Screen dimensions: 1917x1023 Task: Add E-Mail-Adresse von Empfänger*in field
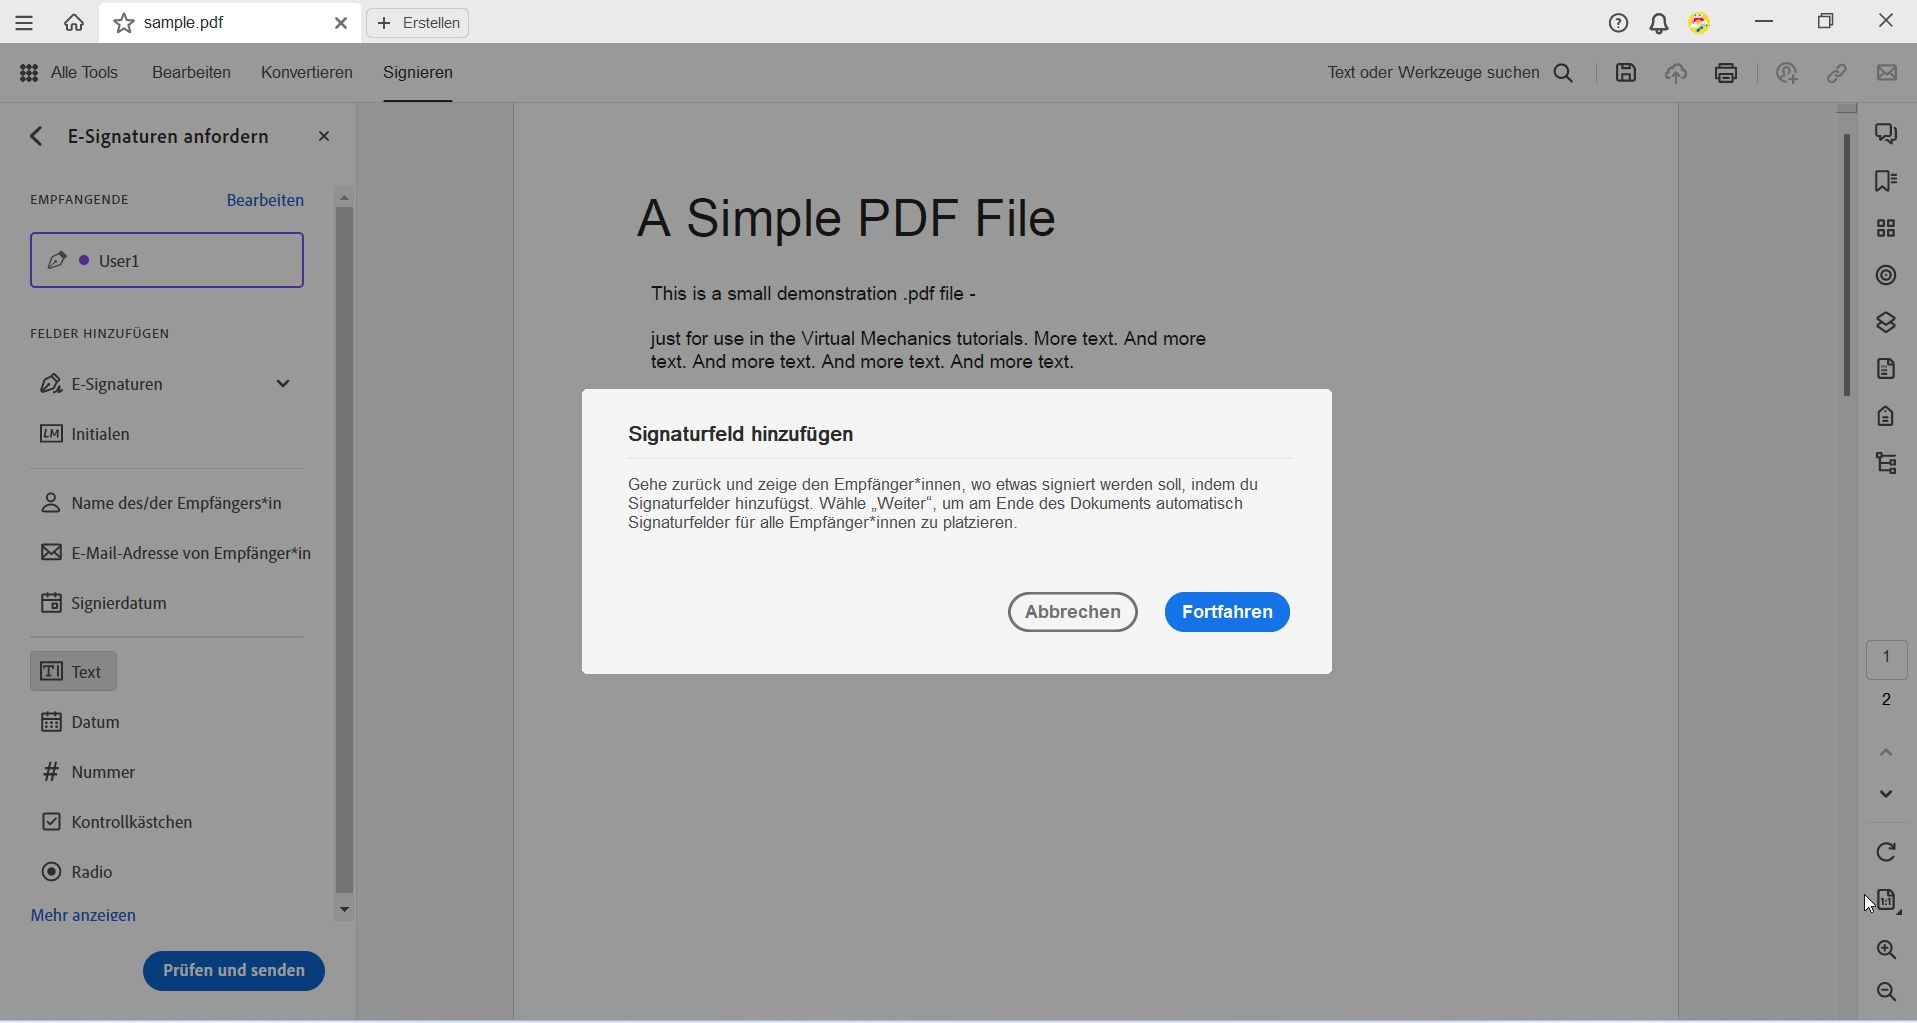(x=175, y=553)
